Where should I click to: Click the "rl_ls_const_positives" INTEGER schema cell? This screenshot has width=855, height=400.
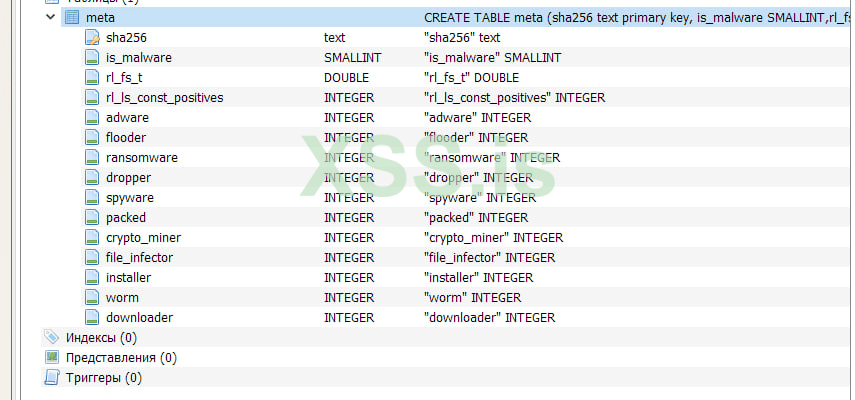tap(514, 98)
